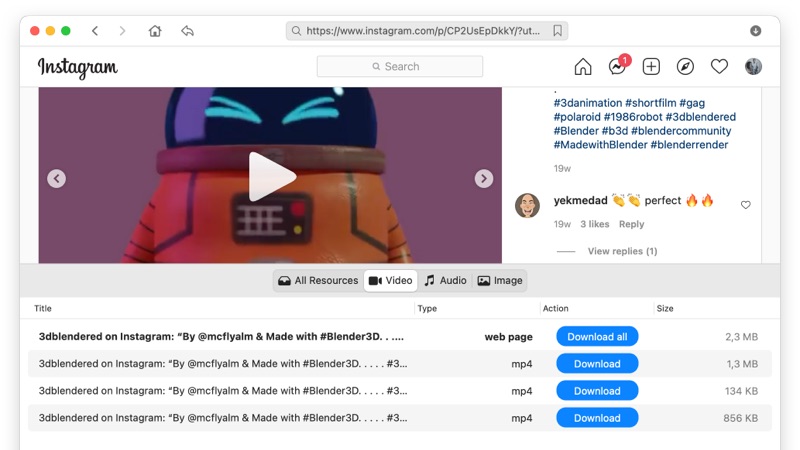Go back with the browser back arrow

pos(95,31)
